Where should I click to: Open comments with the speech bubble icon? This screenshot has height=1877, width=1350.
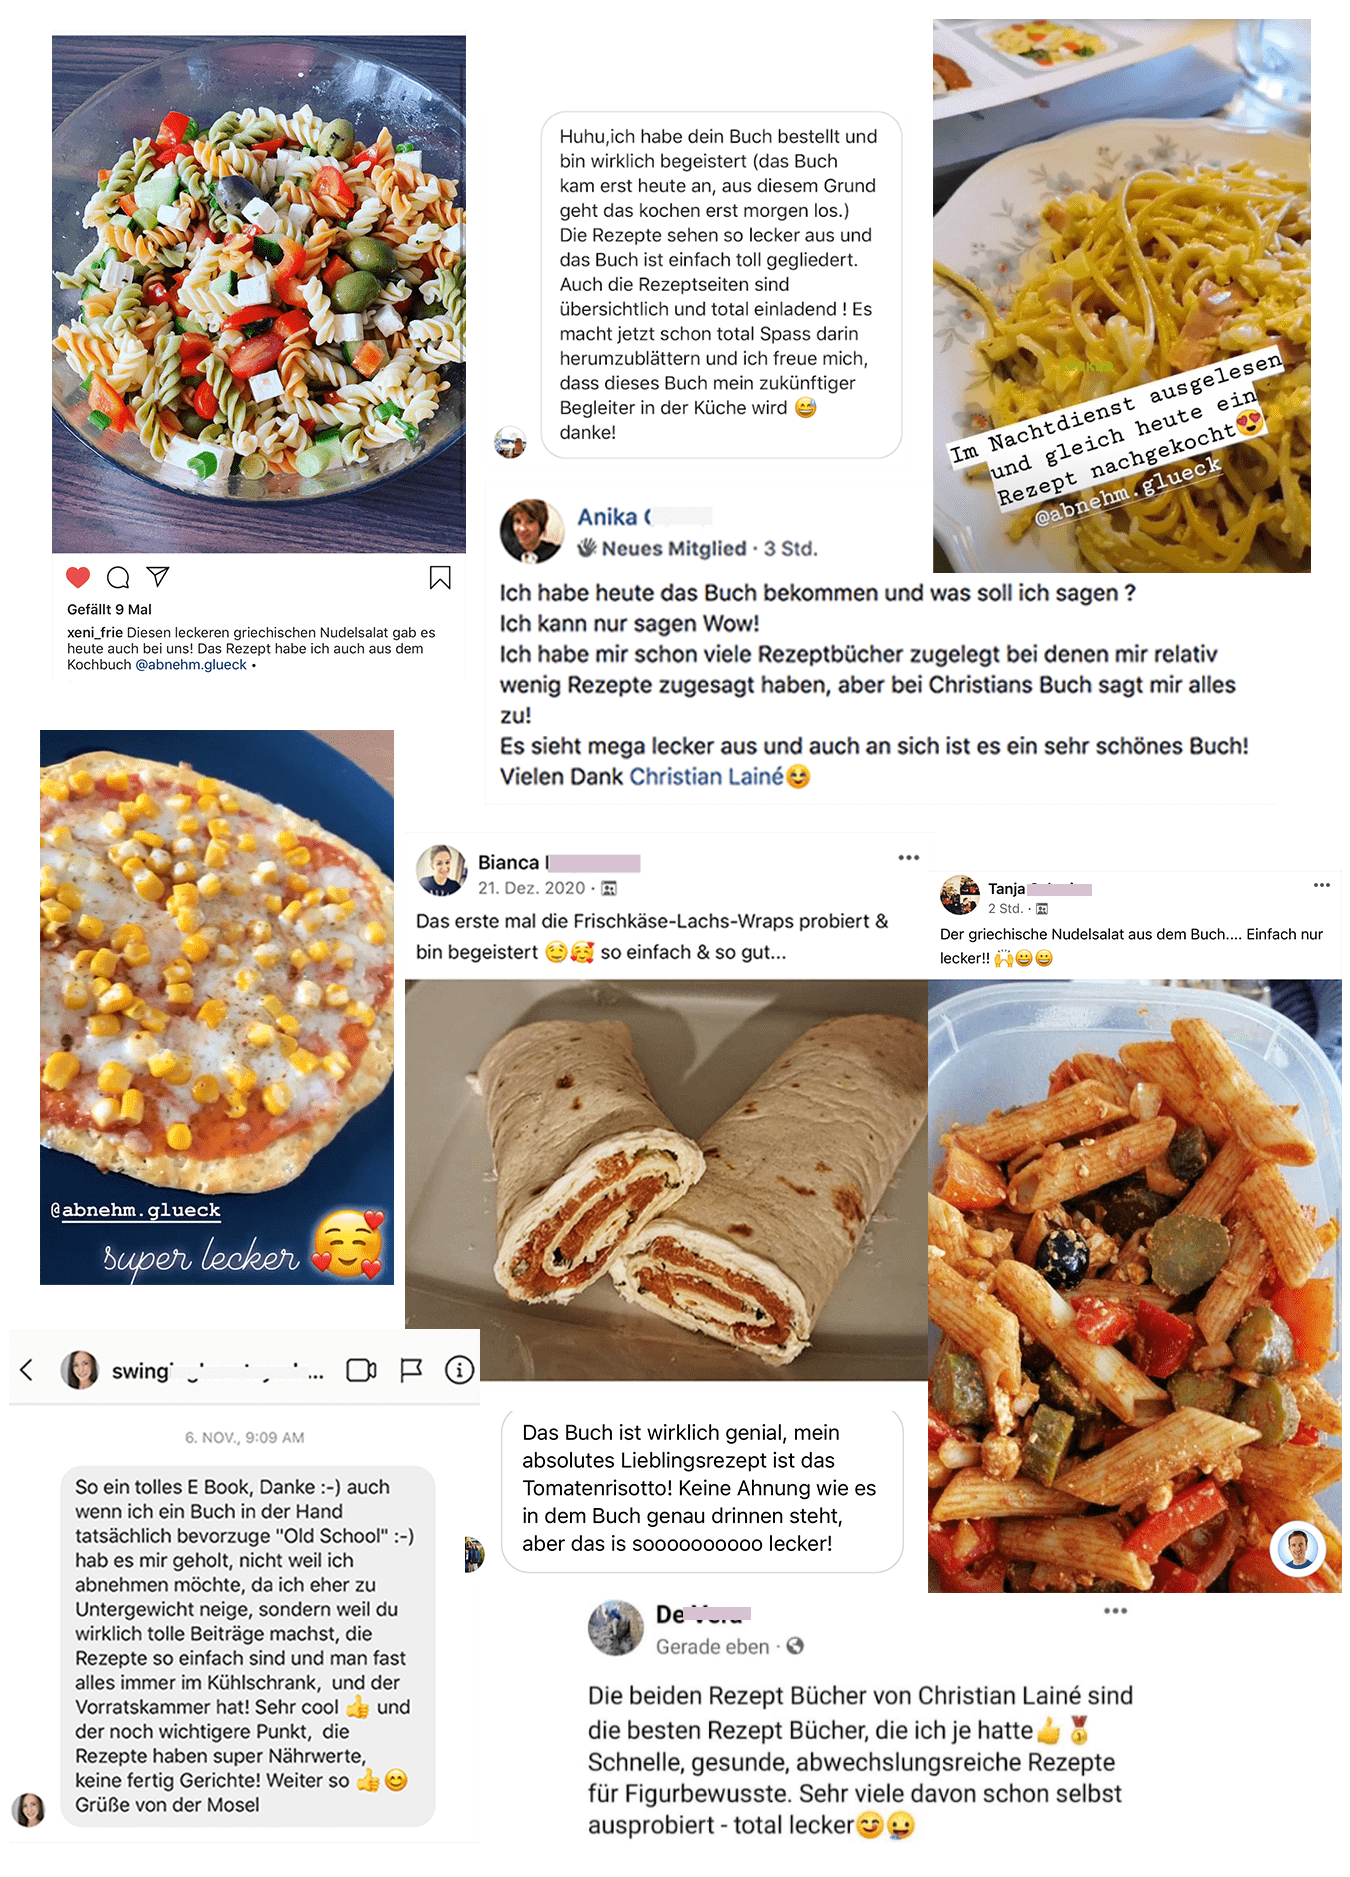coord(118,577)
